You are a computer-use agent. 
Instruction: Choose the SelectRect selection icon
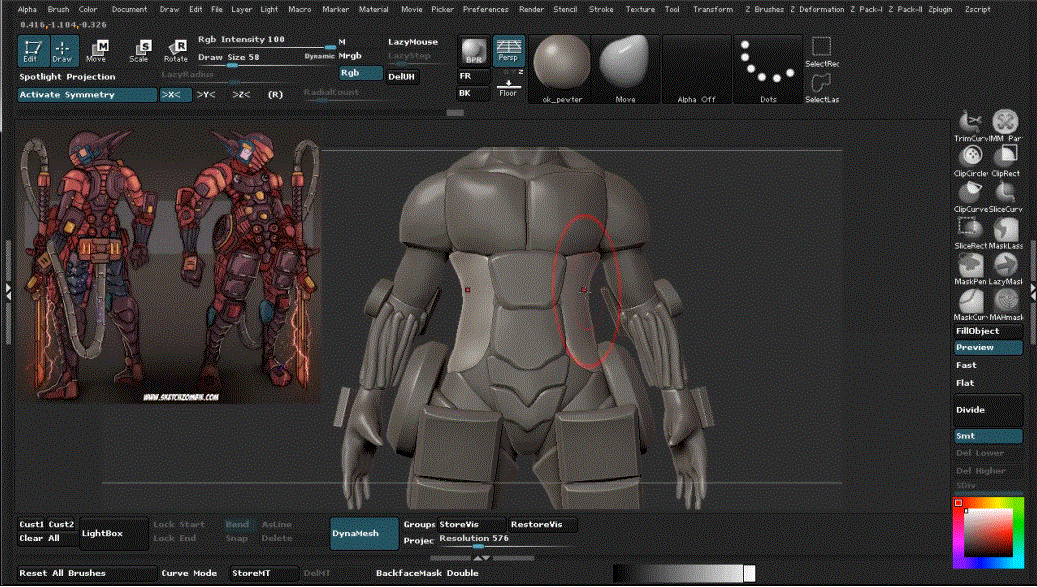point(821,52)
